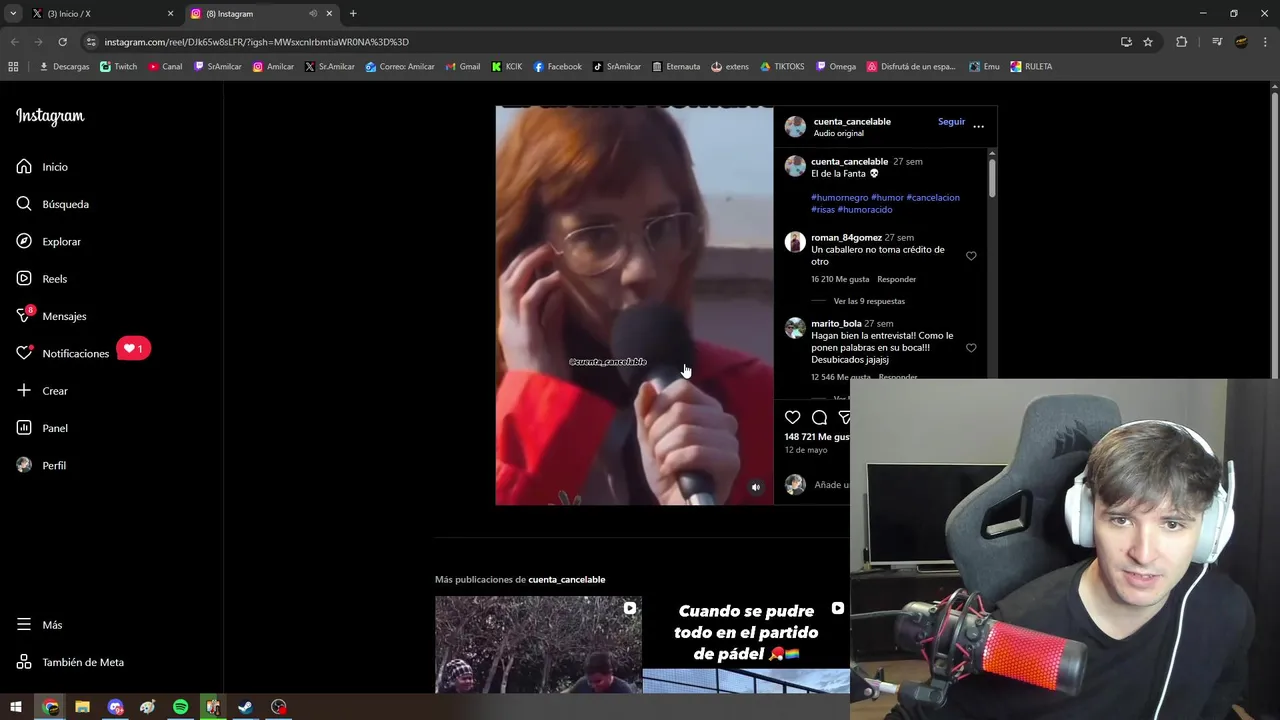Follow cuenta_cancelable with Seguir

point(951,122)
